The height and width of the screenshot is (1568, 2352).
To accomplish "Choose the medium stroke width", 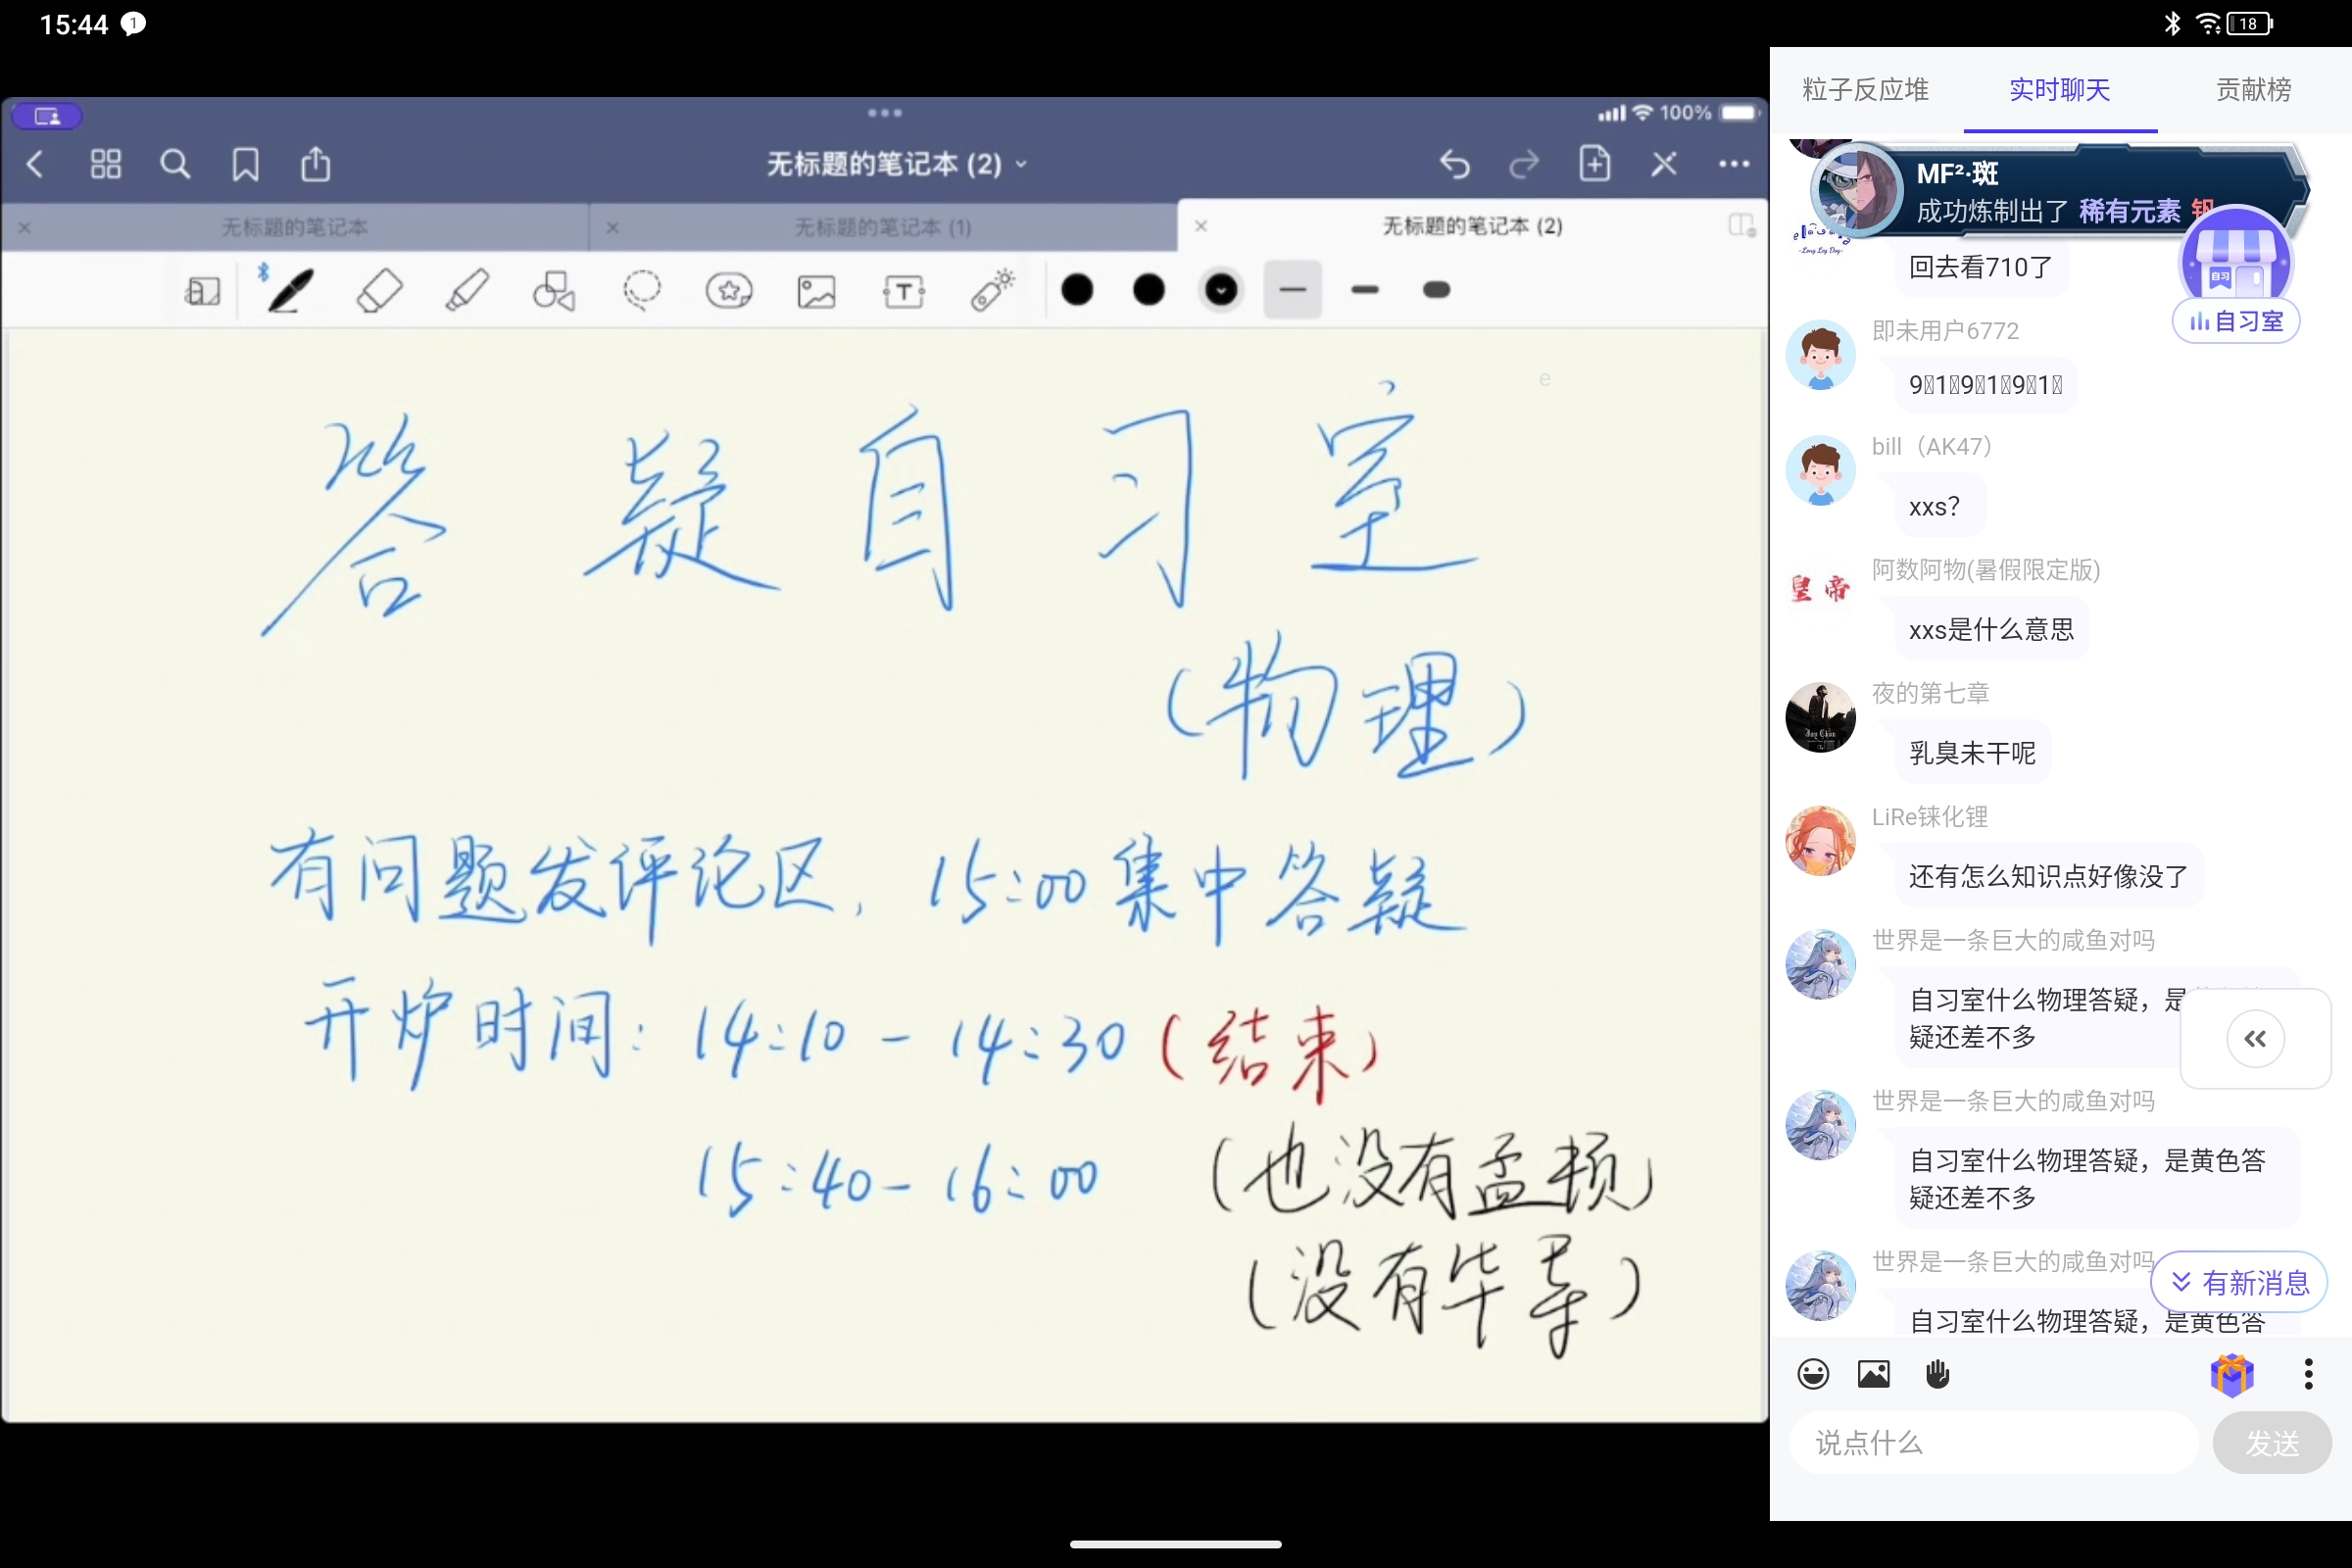I will (1365, 290).
